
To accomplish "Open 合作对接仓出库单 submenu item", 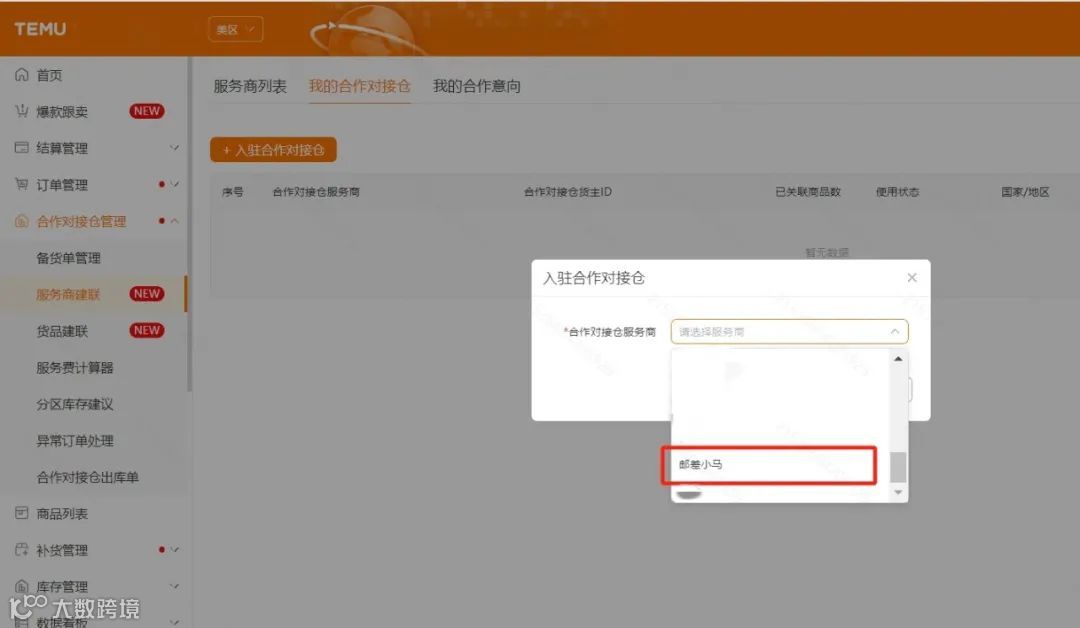I will [x=87, y=477].
